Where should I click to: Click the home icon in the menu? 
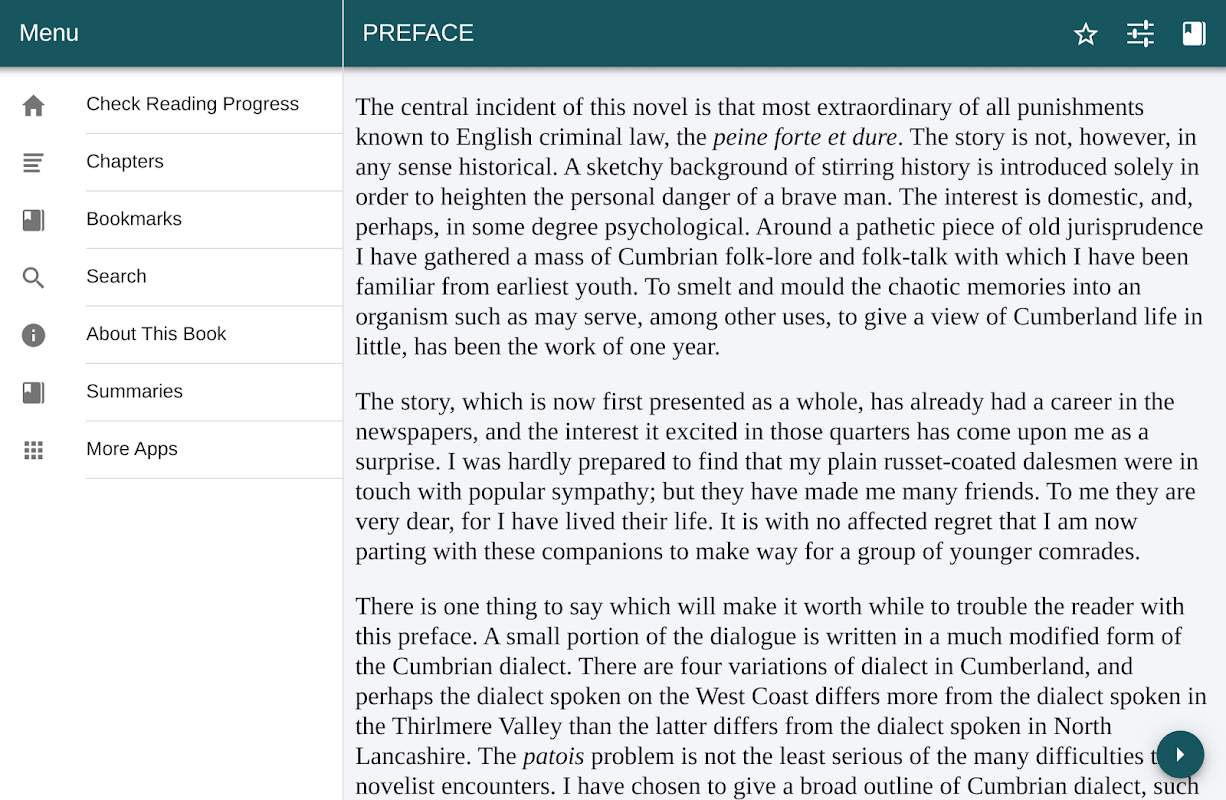click(x=34, y=105)
